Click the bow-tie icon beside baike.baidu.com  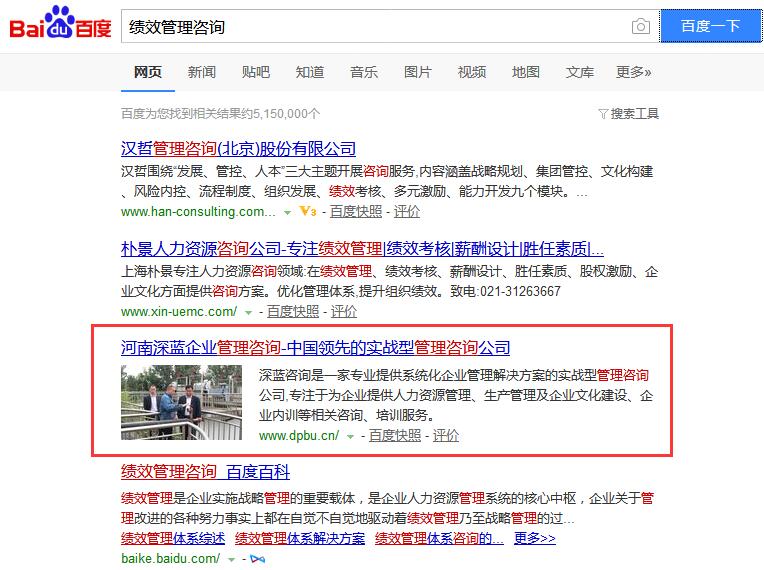coord(257,558)
